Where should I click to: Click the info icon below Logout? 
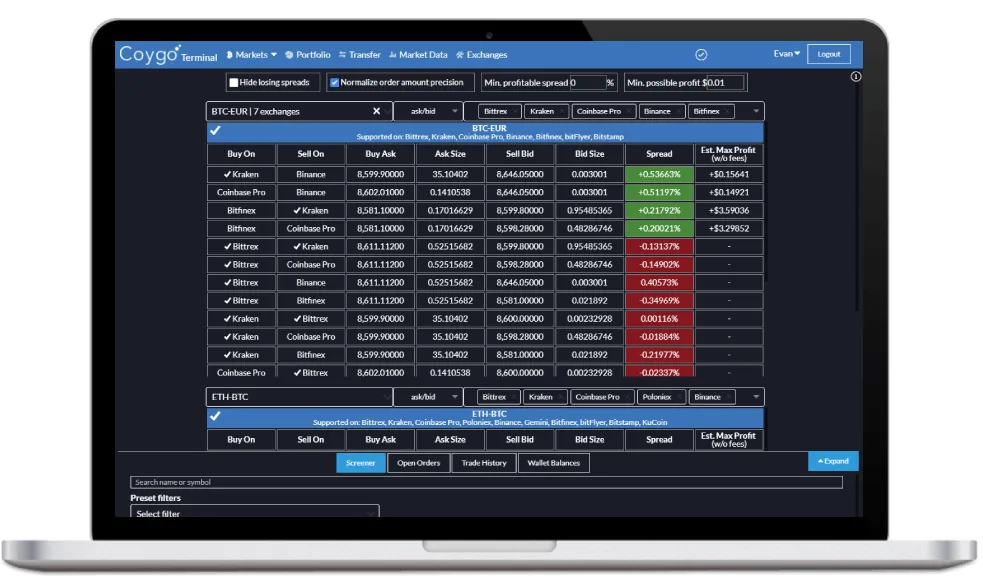(856, 76)
